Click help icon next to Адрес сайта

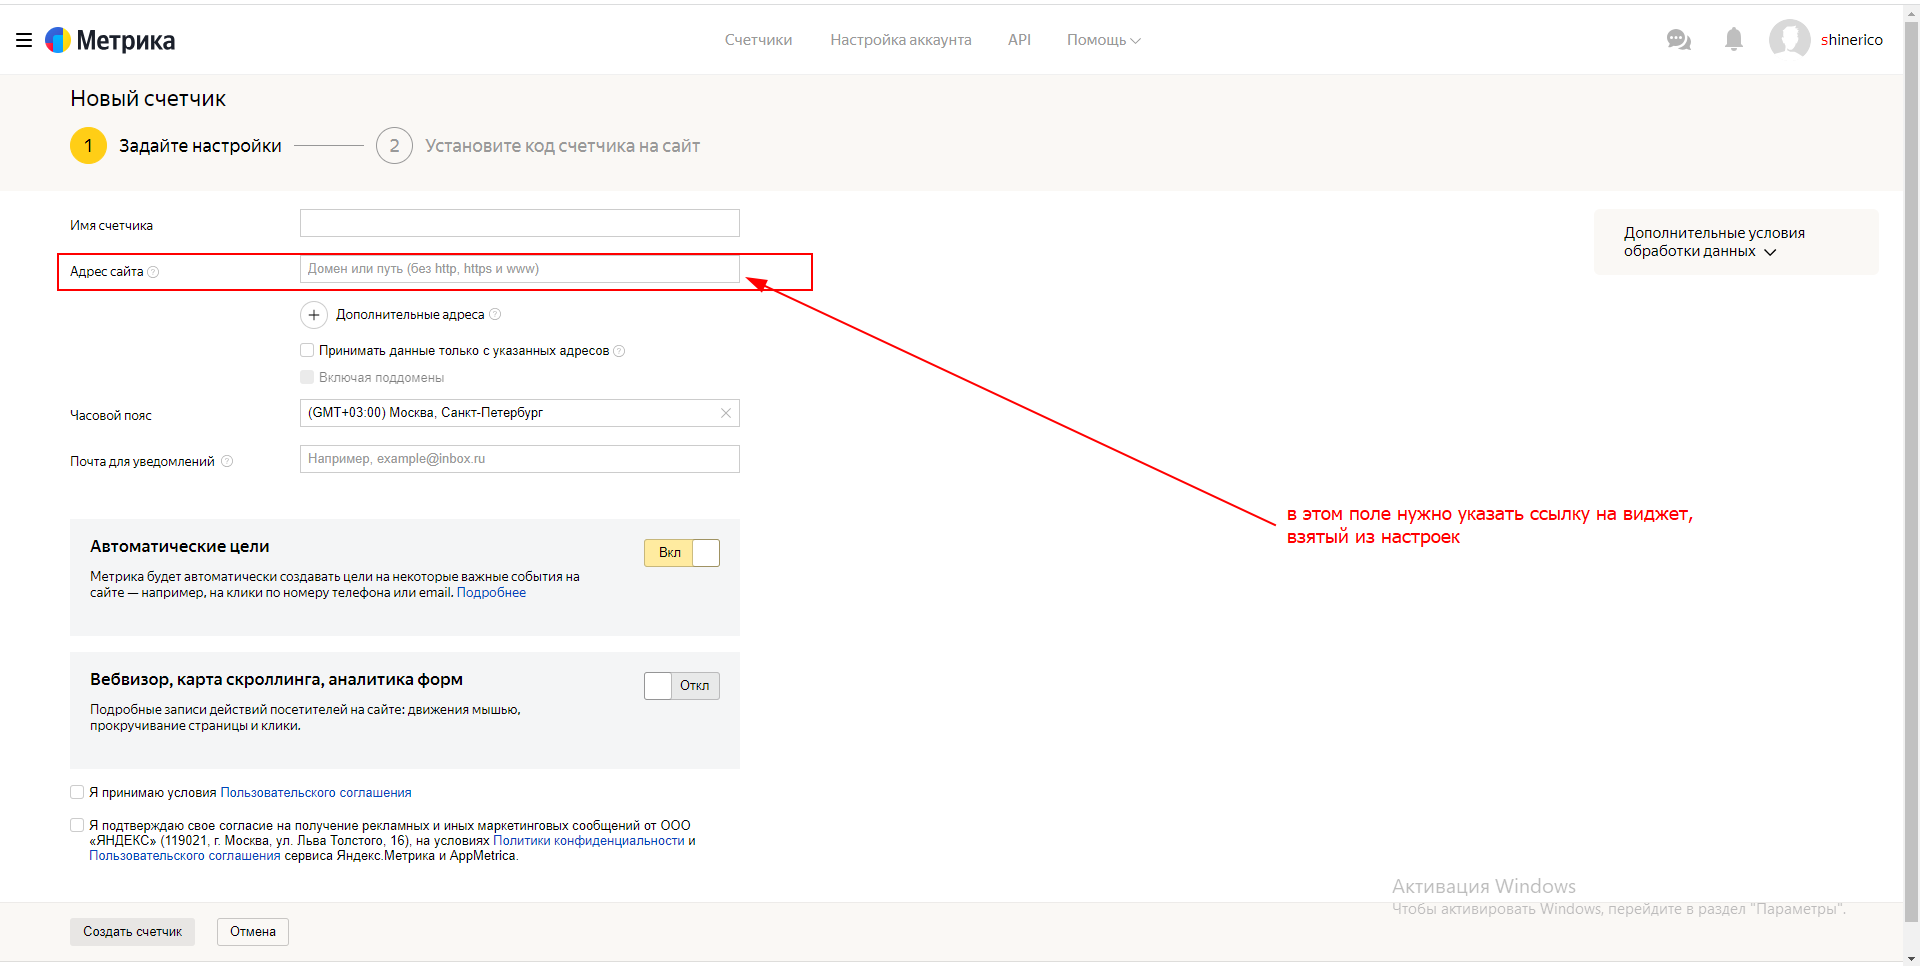tap(153, 272)
